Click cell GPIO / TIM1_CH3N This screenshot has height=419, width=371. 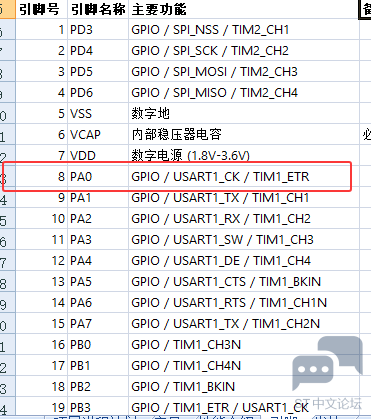pyautogui.click(x=244, y=345)
